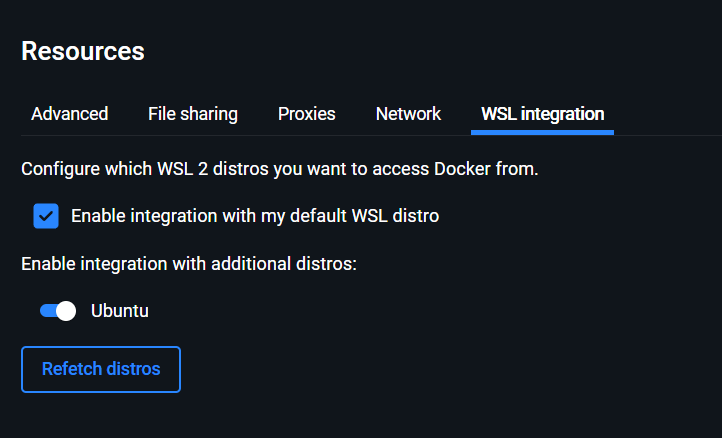Select the Network tab

click(x=408, y=114)
